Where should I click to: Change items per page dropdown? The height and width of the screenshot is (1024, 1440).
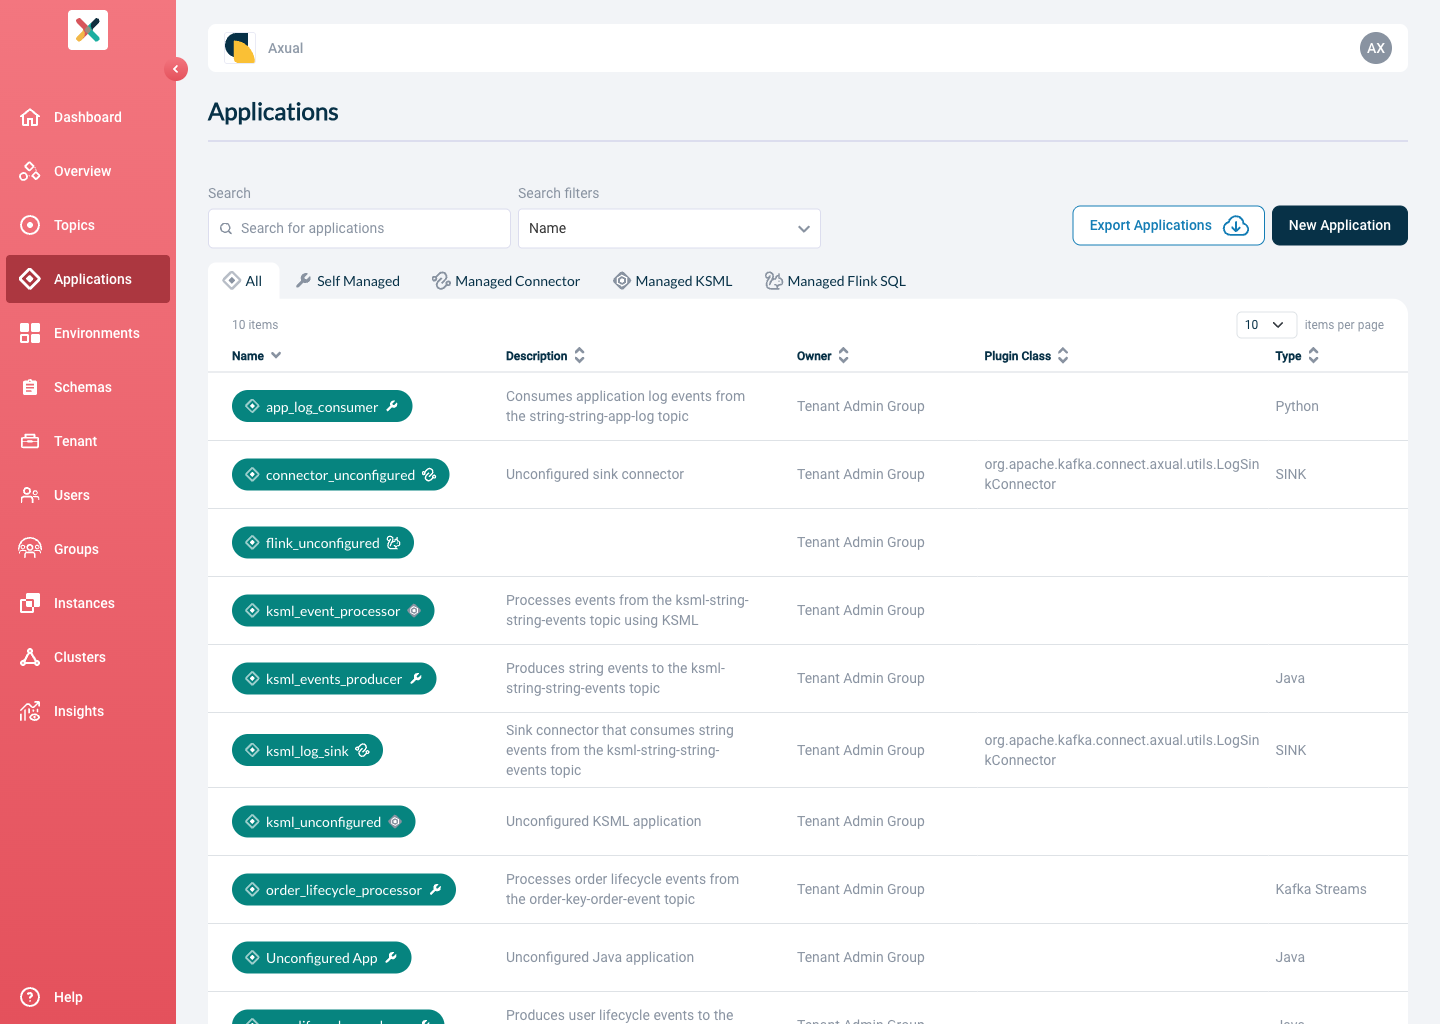pos(1266,325)
